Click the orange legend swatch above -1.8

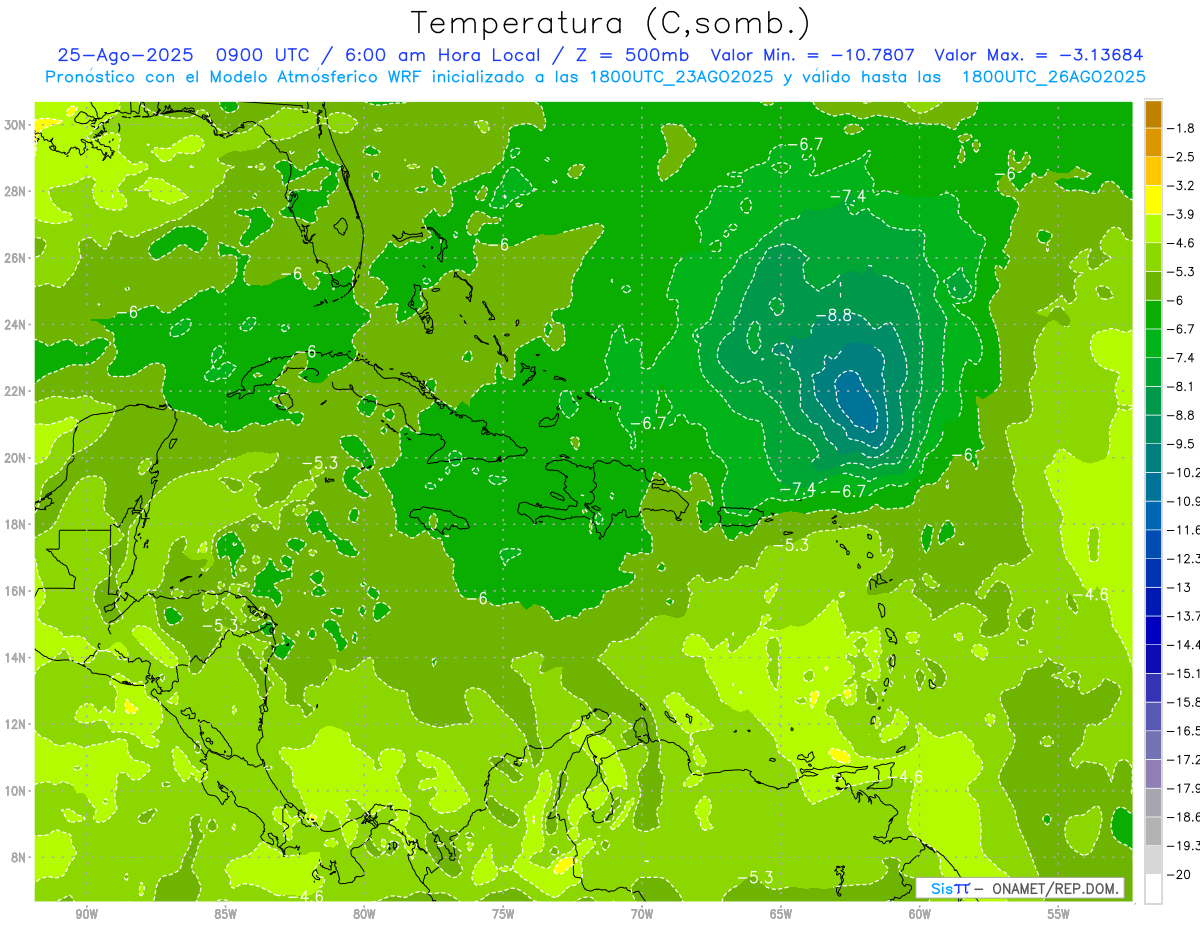pyautogui.click(x=1153, y=114)
